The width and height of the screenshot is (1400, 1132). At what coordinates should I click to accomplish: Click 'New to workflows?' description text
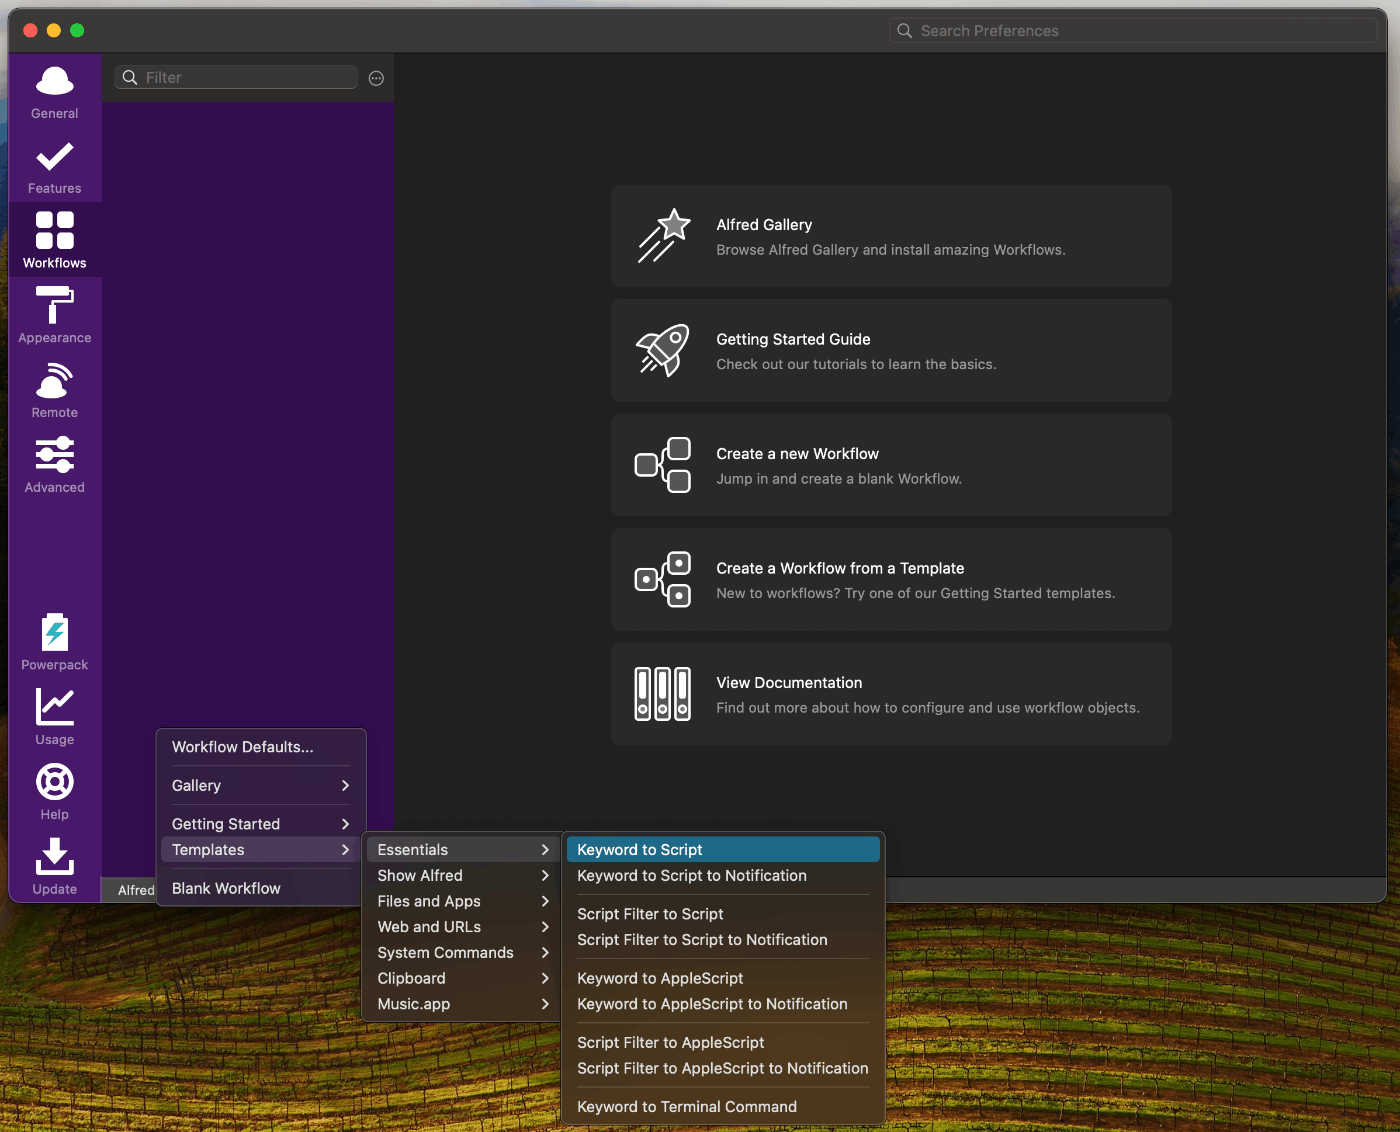pos(916,593)
